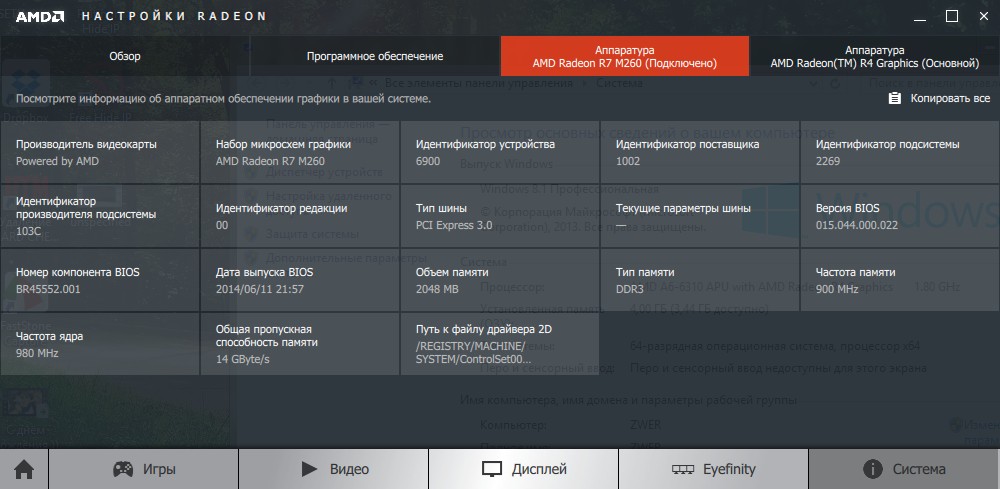
Task: Click the Home icon in bottom bar
Action: click(23, 469)
